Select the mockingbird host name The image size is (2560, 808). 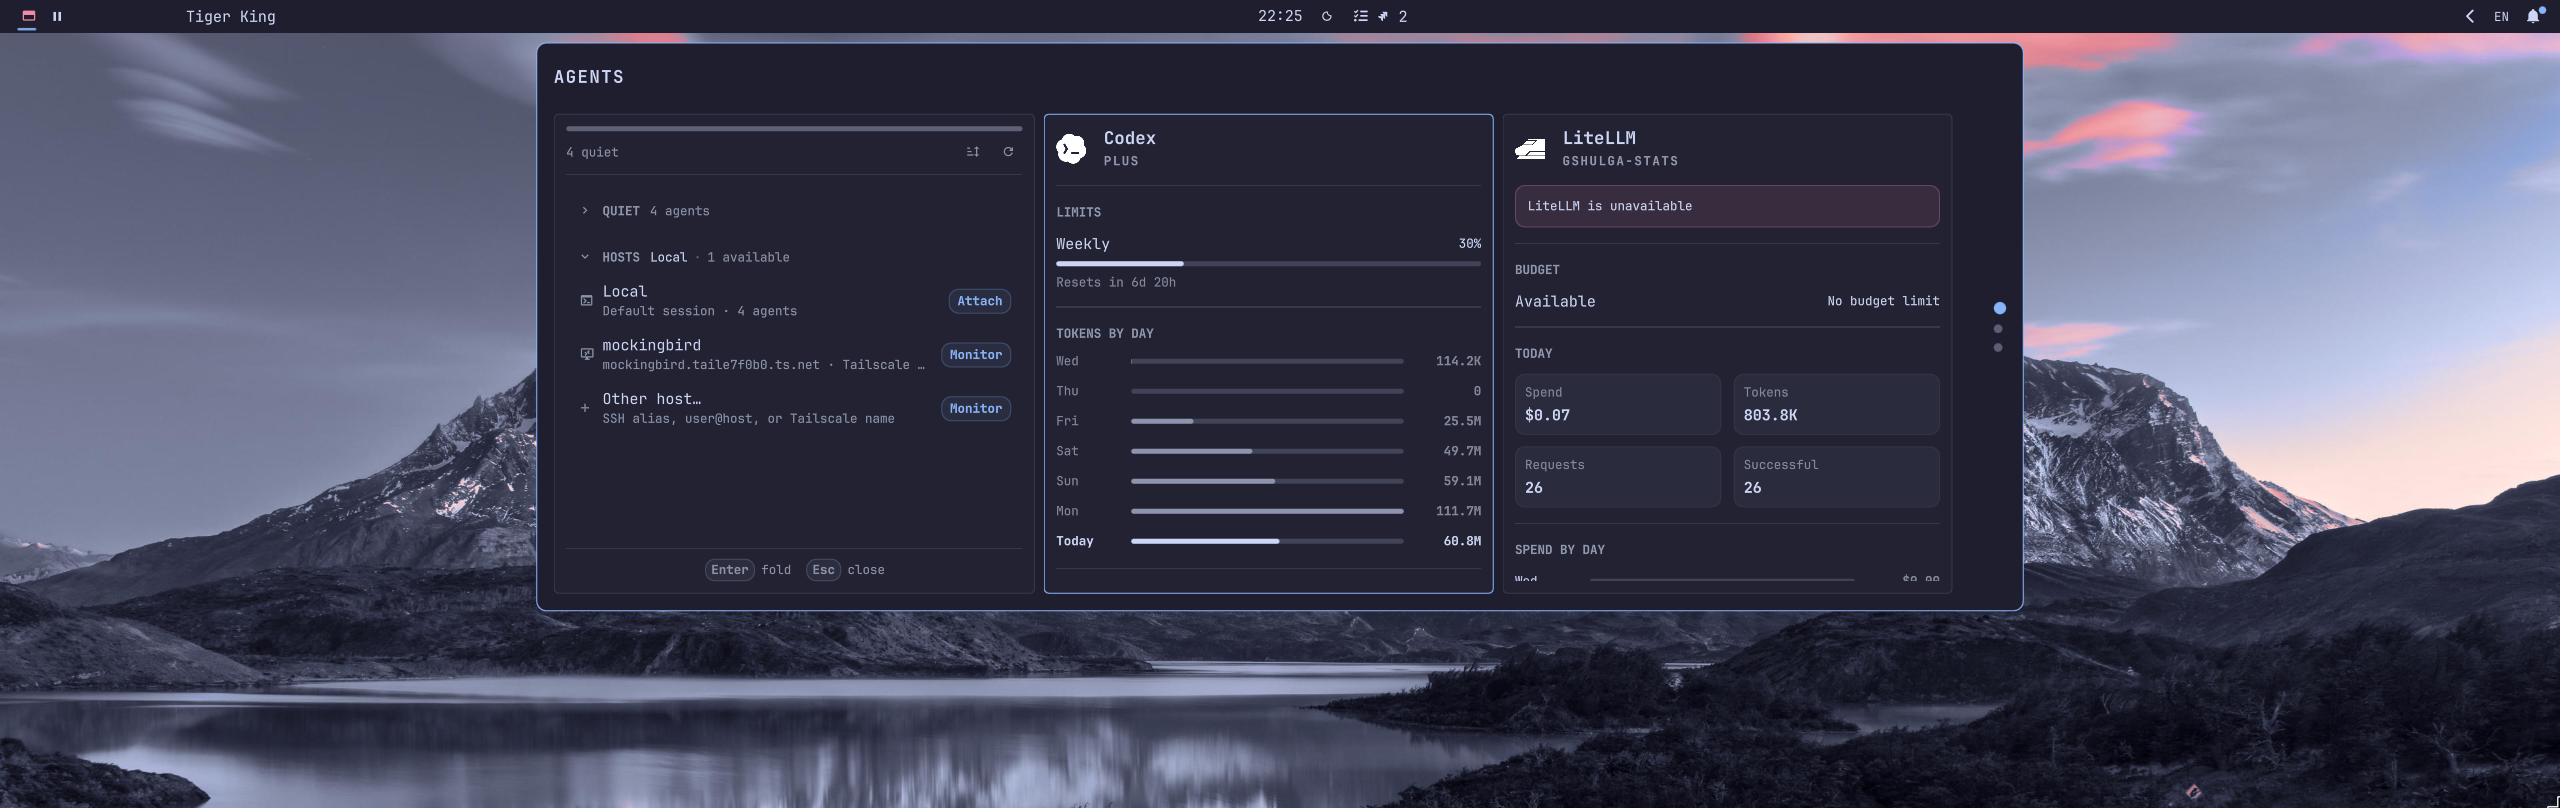point(651,345)
